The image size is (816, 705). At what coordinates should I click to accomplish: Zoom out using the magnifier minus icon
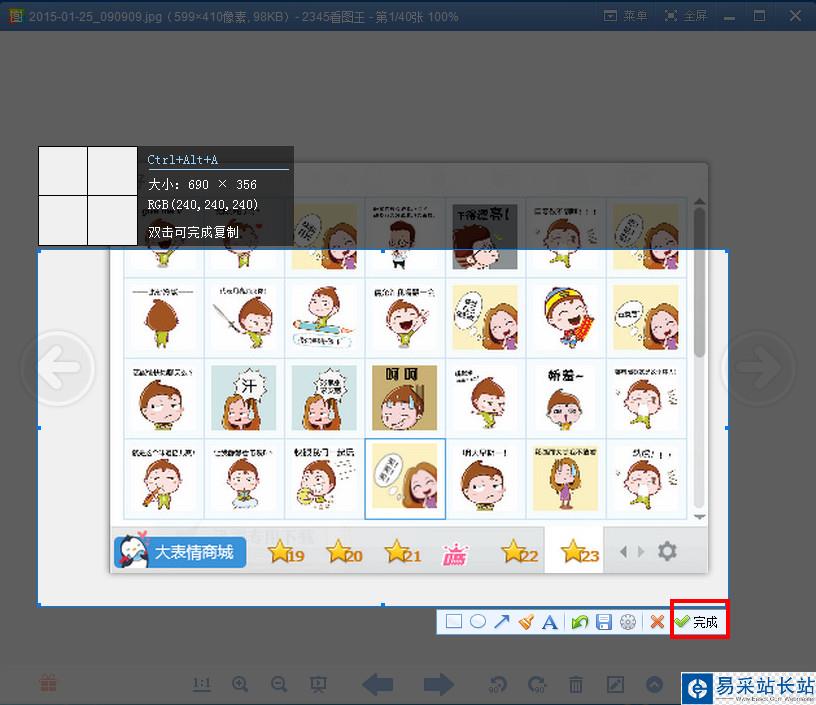pyautogui.click(x=279, y=684)
